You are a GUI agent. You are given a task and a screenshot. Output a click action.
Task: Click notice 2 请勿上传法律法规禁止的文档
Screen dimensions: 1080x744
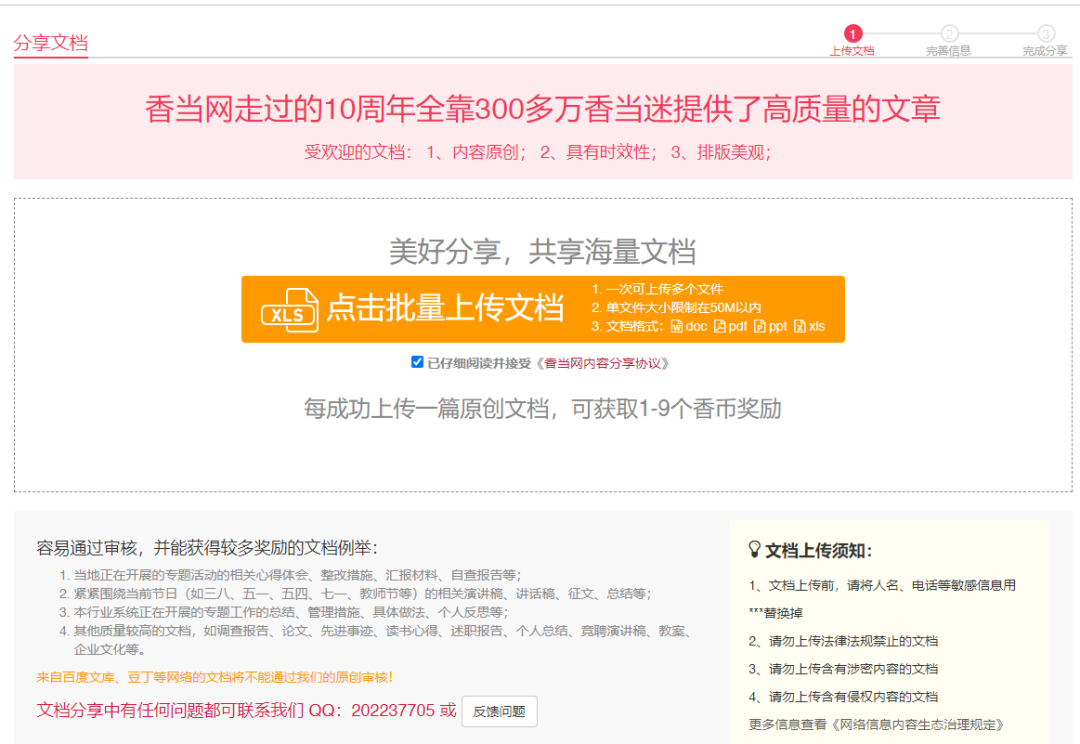844,641
